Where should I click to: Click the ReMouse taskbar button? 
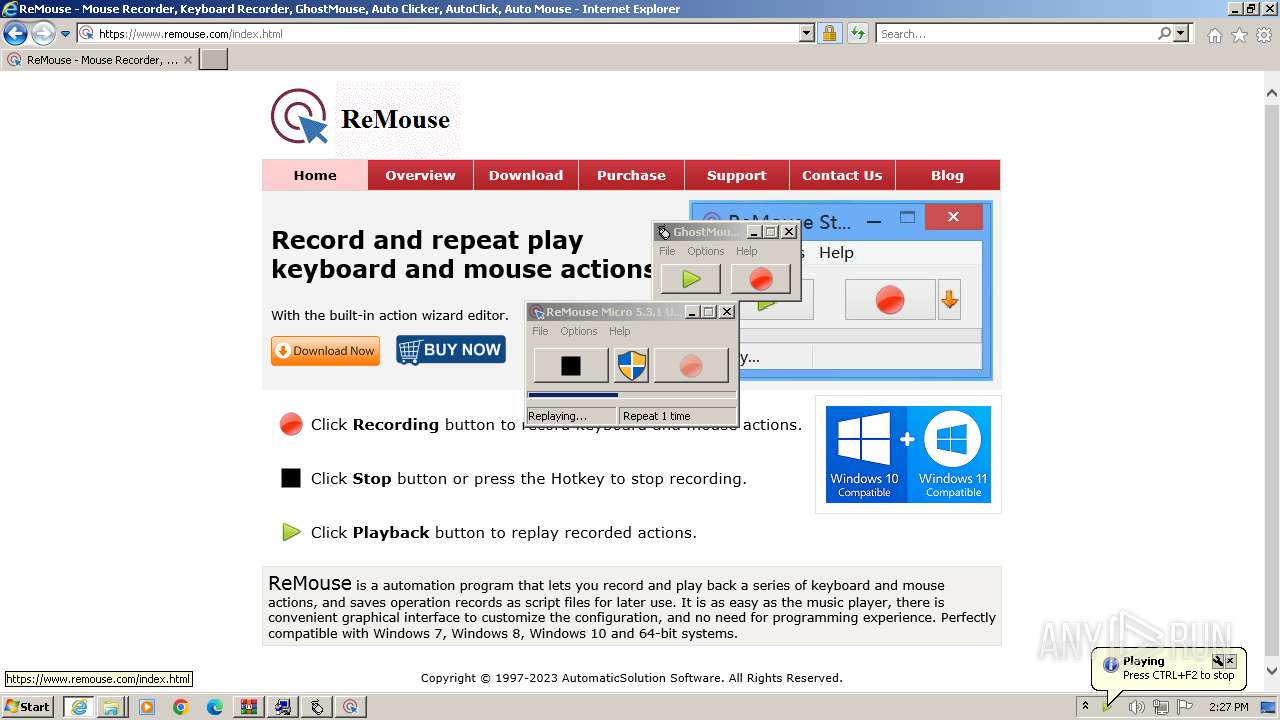pos(351,707)
